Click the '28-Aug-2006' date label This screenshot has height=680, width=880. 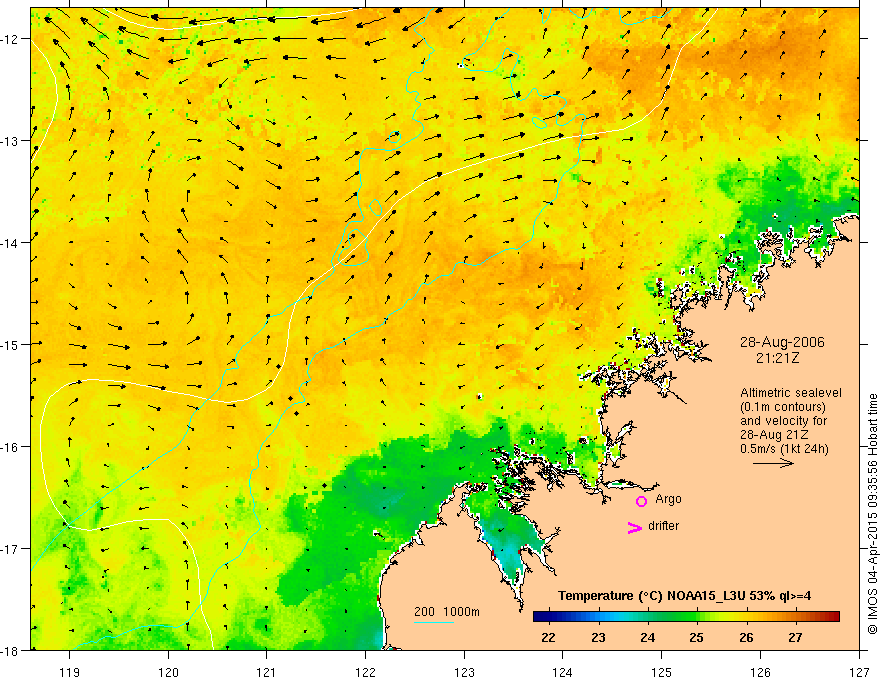(x=782, y=342)
